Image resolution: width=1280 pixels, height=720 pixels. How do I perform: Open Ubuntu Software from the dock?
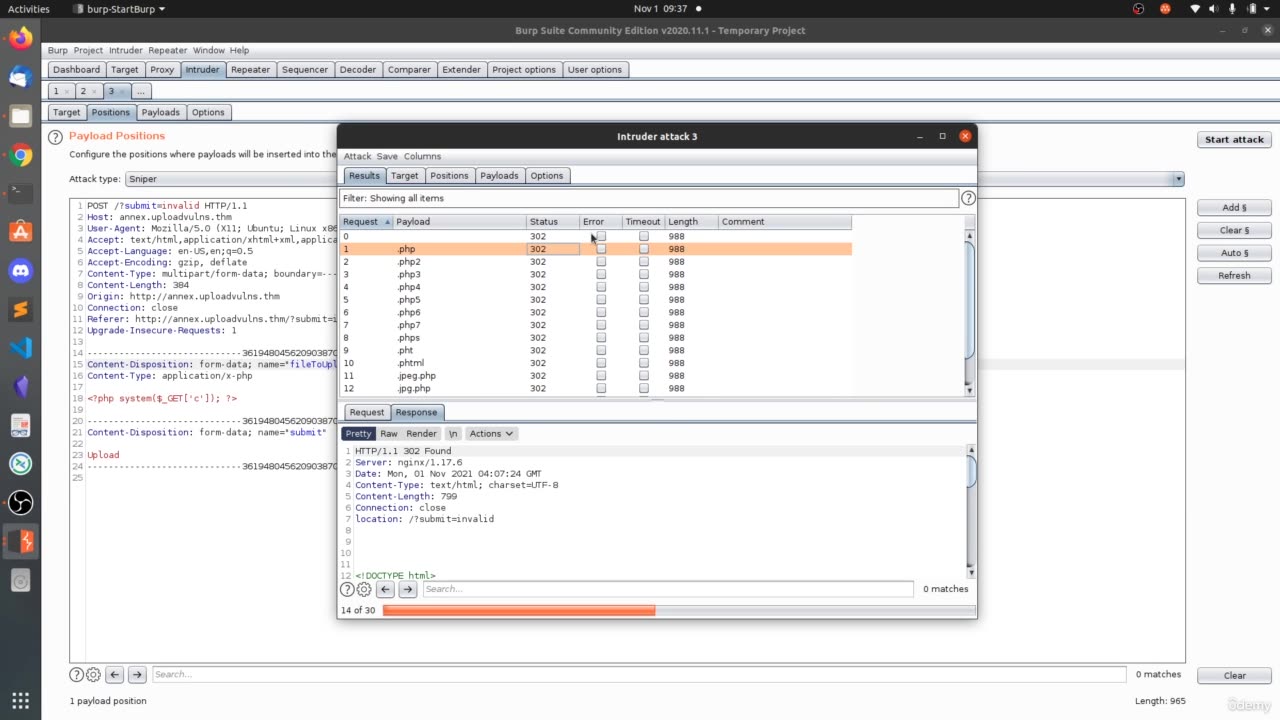(x=20, y=232)
